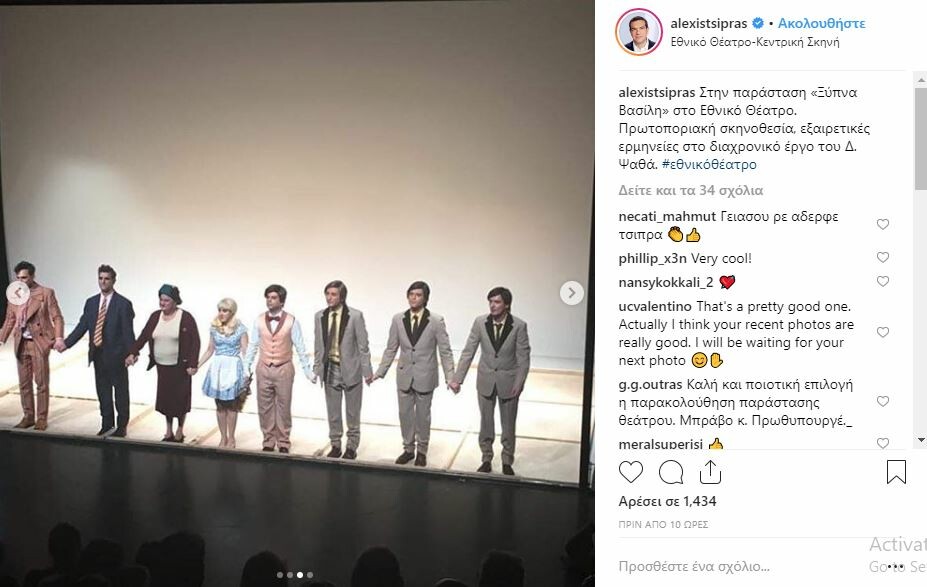Click the verified badge next to alexistsipras
The image size is (927, 587).
757,24
